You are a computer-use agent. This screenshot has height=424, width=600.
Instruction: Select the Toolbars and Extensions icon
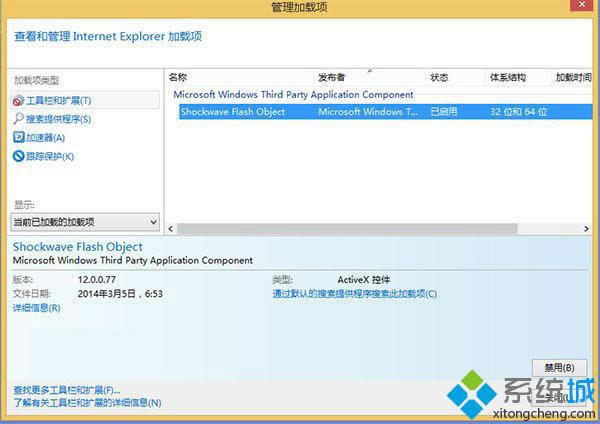(x=18, y=101)
